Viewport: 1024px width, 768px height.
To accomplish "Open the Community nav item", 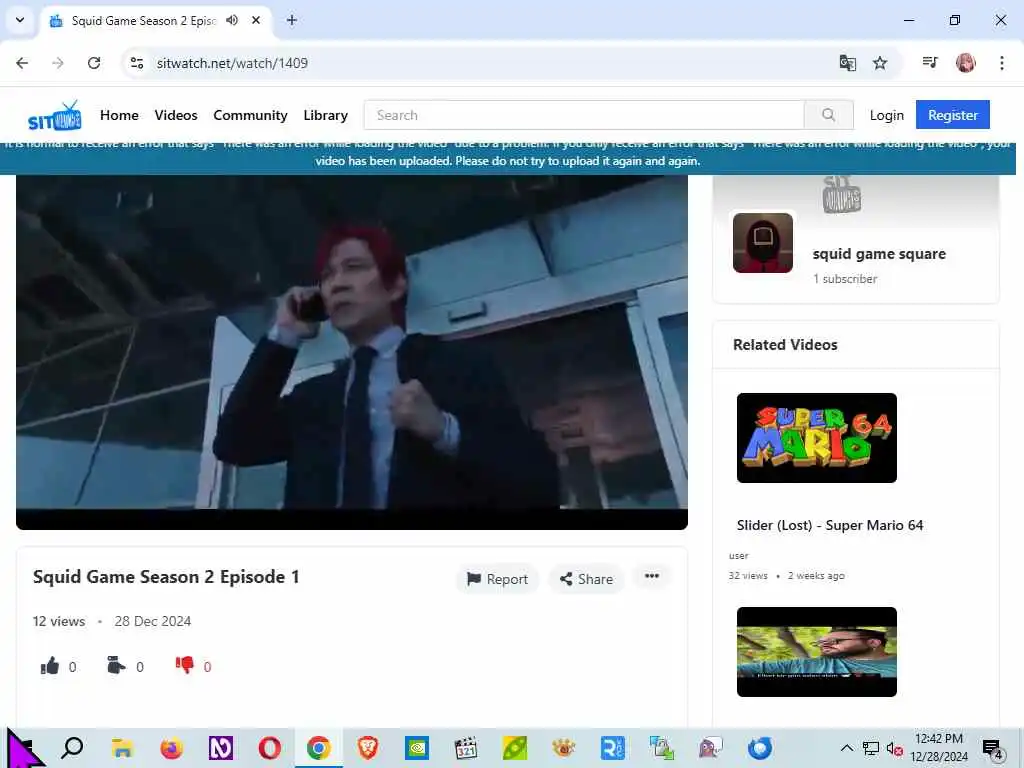I will [250, 116].
